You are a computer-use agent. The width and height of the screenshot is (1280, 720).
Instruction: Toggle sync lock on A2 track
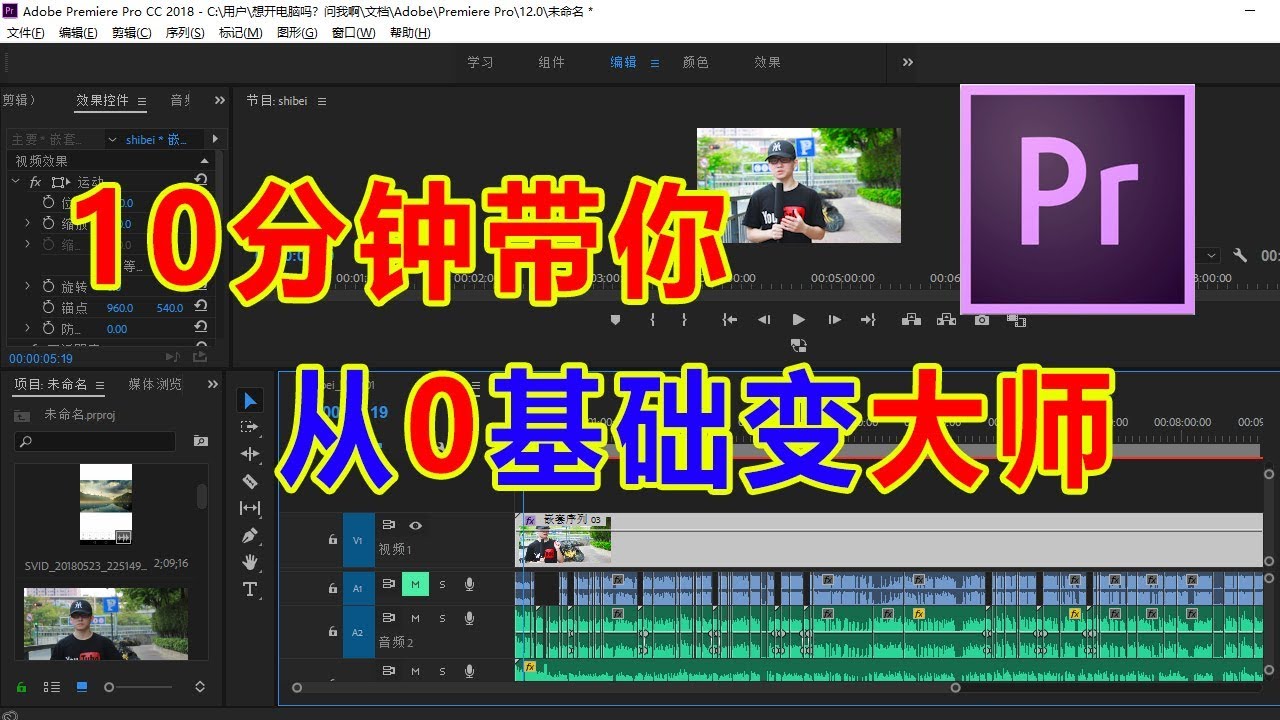coord(388,618)
